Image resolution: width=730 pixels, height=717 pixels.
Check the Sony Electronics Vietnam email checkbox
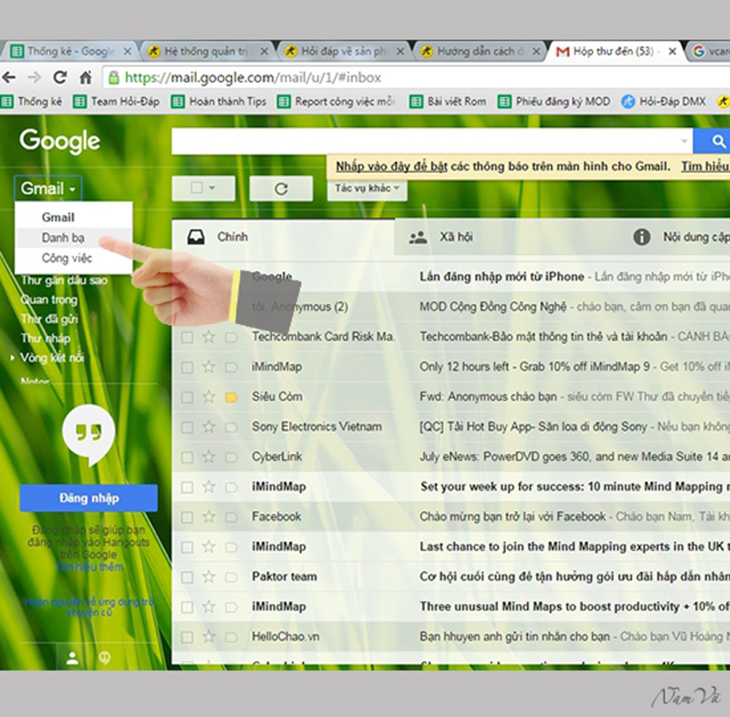(x=187, y=427)
